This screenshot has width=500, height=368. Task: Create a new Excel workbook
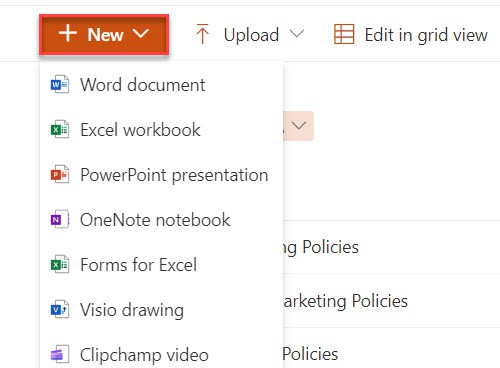(x=140, y=130)
